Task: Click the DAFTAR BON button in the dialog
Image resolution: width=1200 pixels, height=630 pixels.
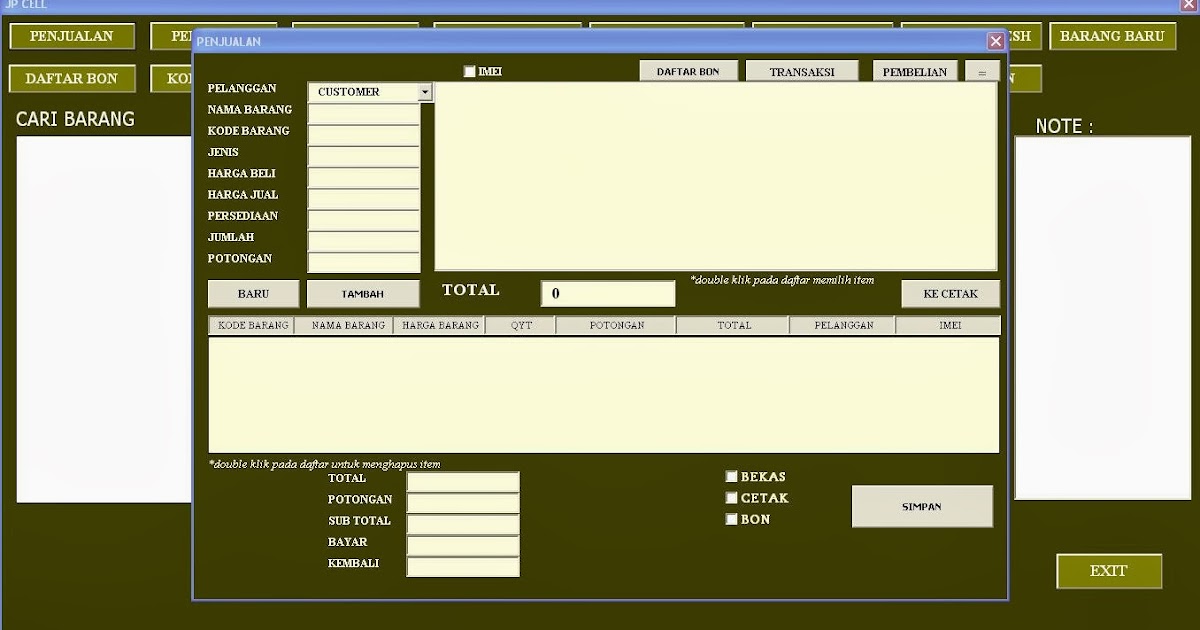Action: (x=689, y=70)
